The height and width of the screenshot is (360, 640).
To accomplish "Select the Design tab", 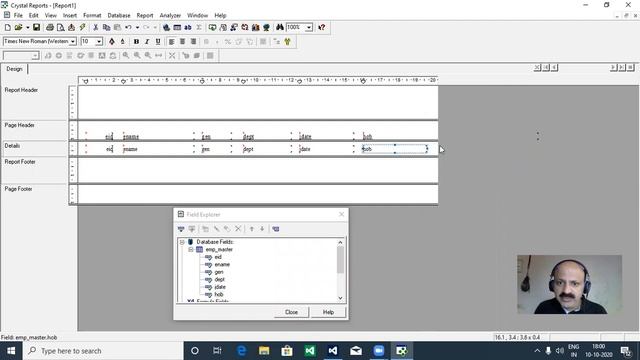I will pyautogui.click(x=14, y=69).
